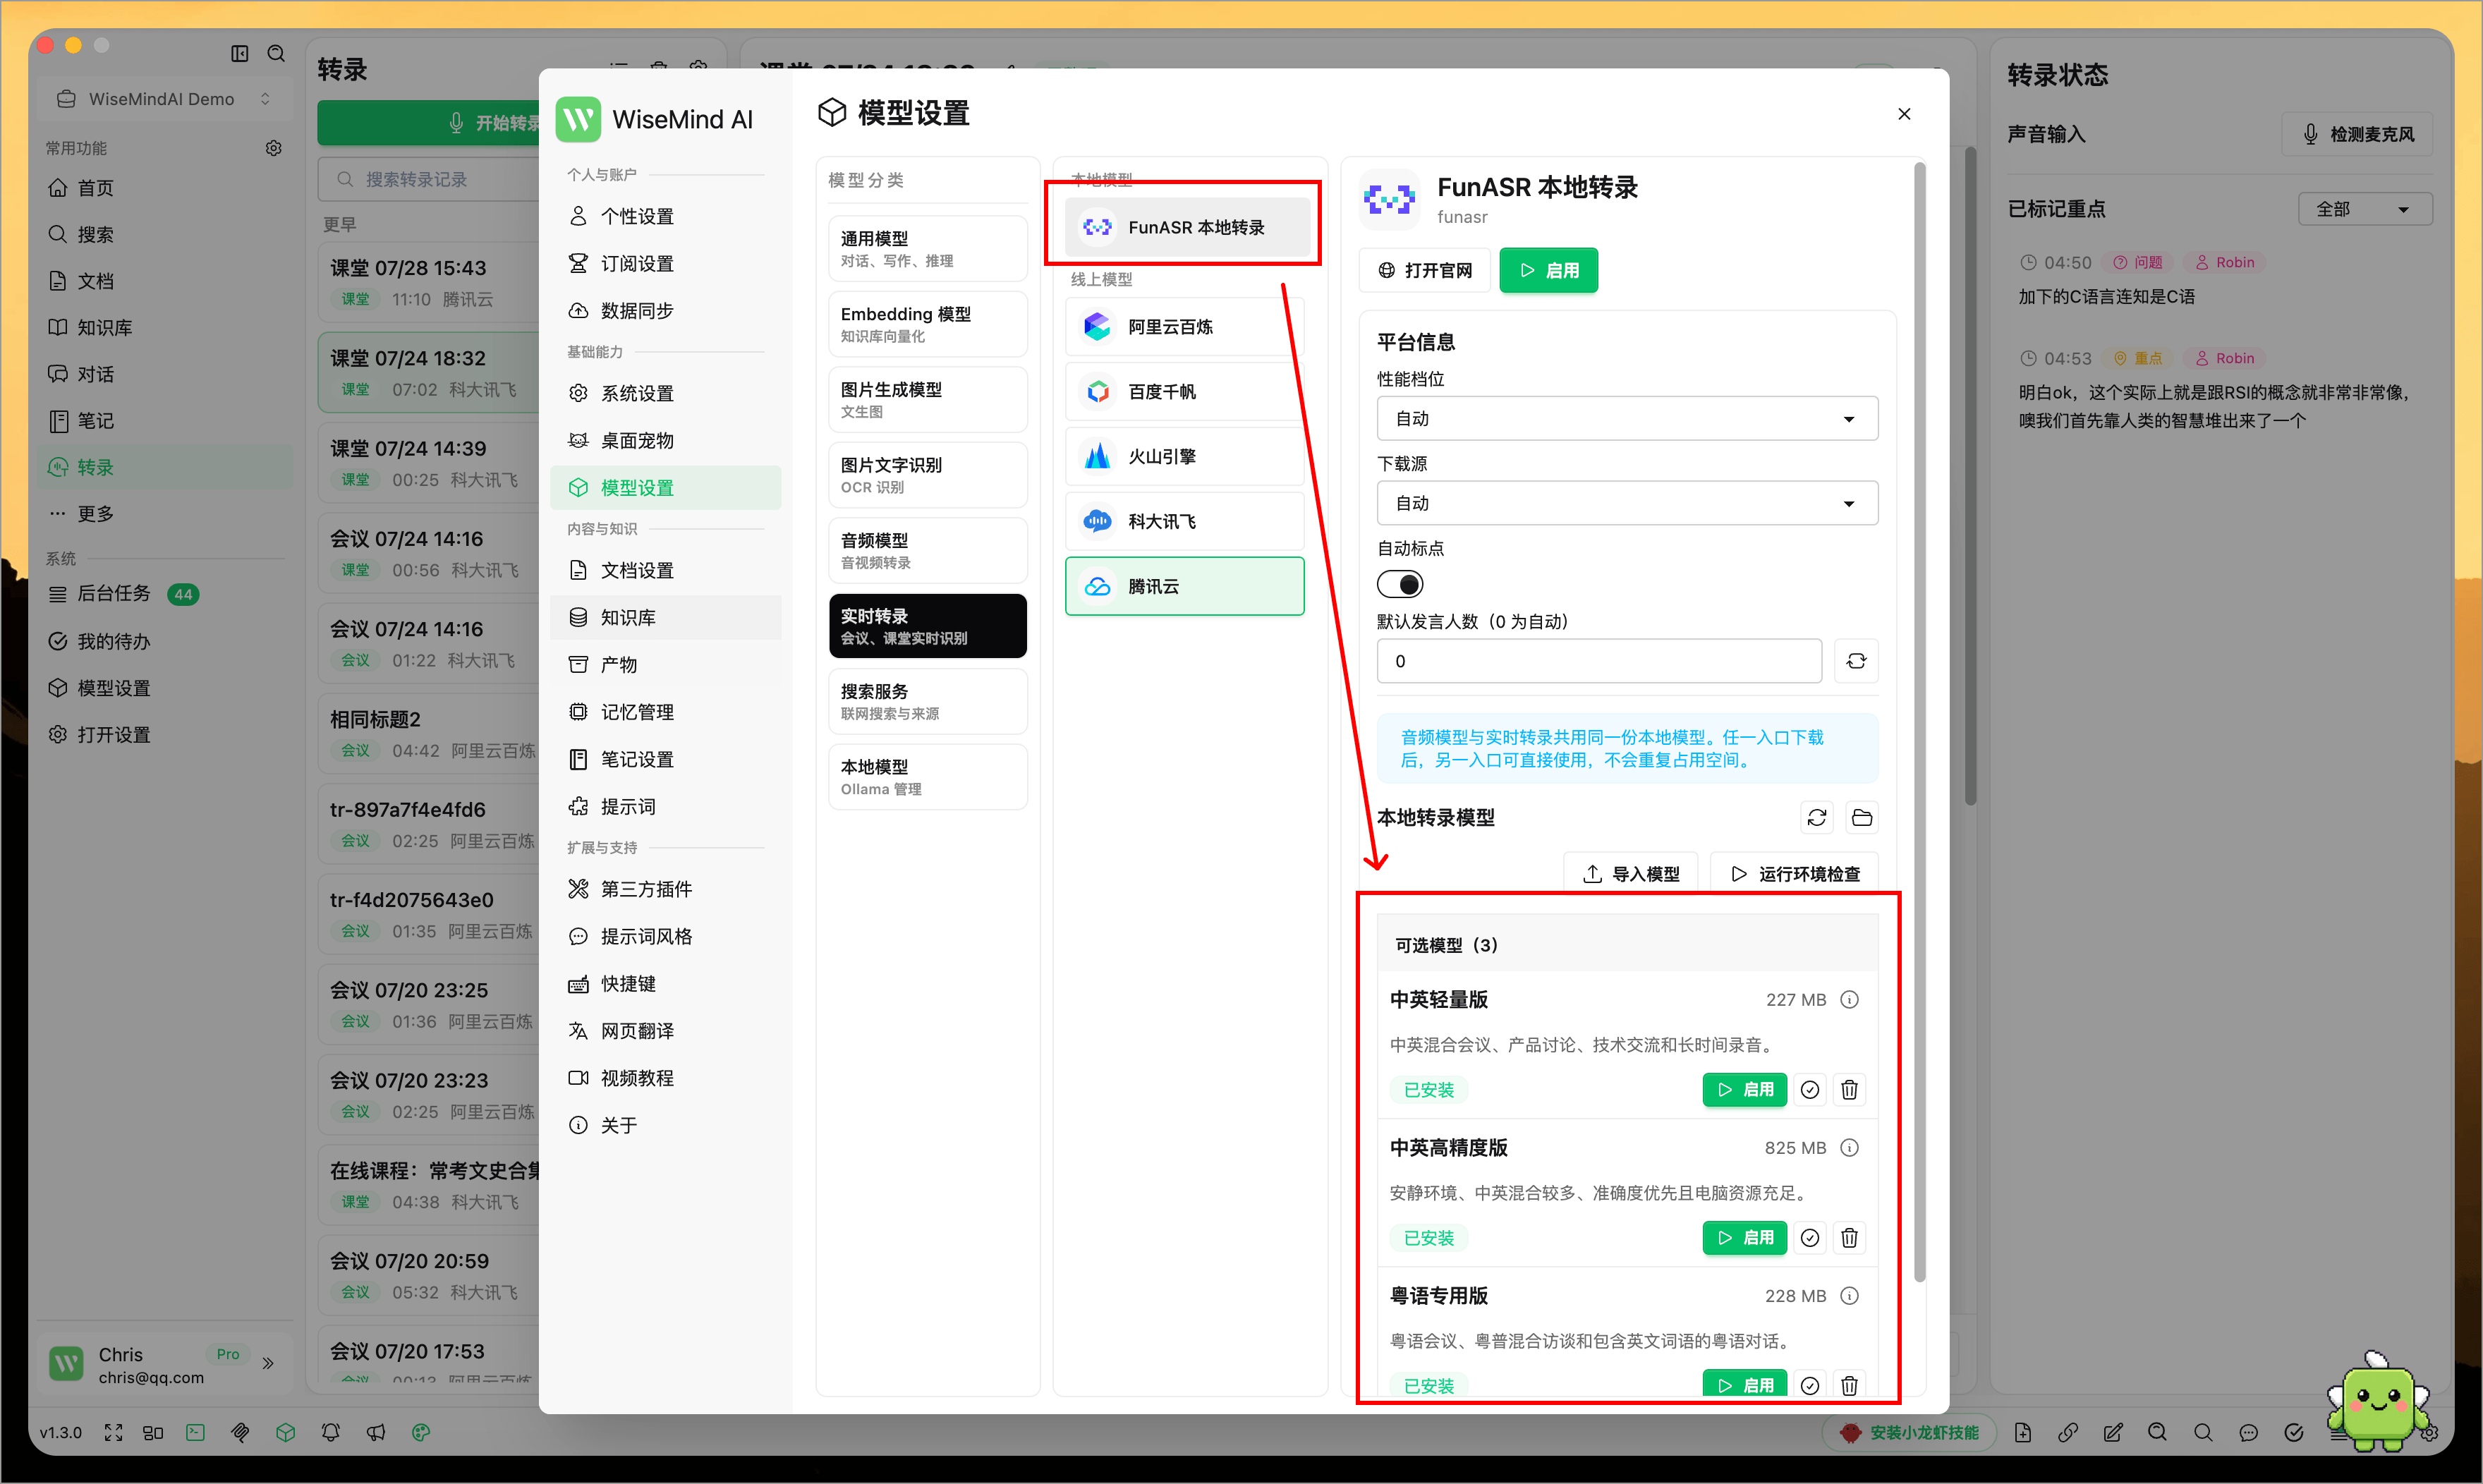
Task: Show info for the 粤语专用版 model
Action: tap(1850, 1296)
